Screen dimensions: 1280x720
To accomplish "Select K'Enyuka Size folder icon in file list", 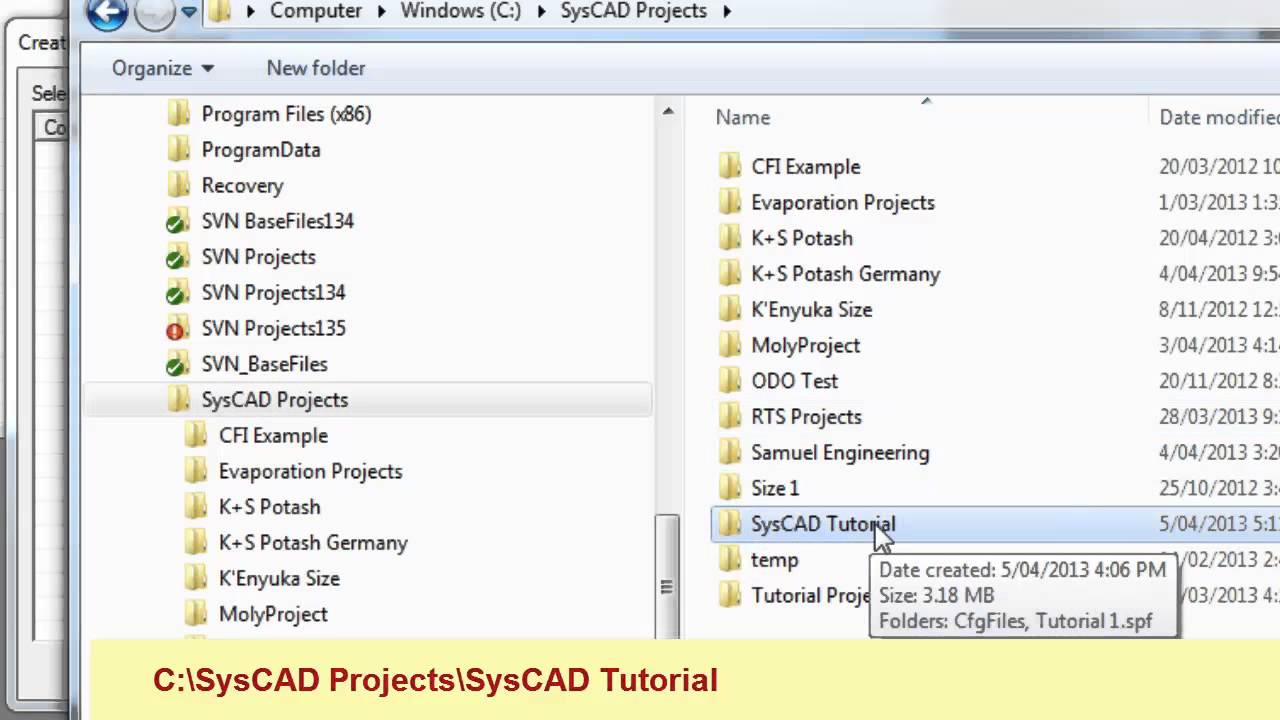I will coord(730,310).
